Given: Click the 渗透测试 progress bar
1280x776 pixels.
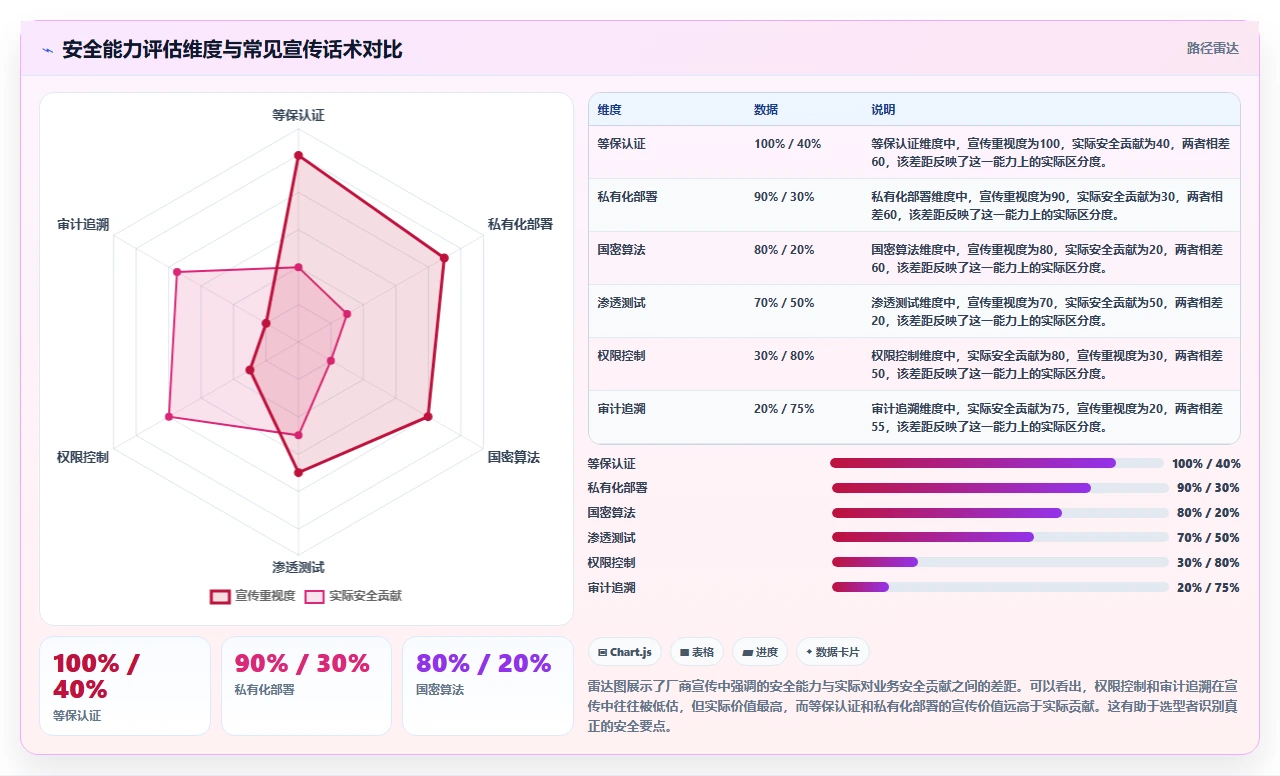Looking at the screenshot, I should coord(1000,537).
